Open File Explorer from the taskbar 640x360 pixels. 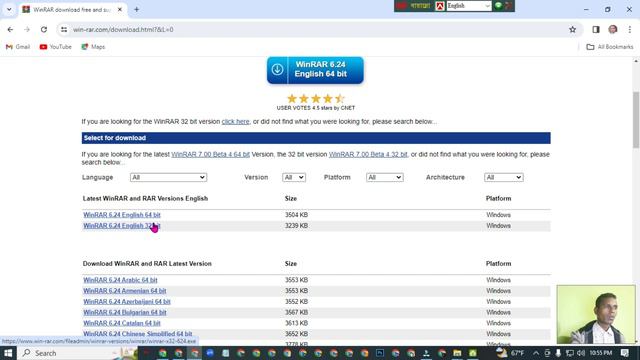457,353
